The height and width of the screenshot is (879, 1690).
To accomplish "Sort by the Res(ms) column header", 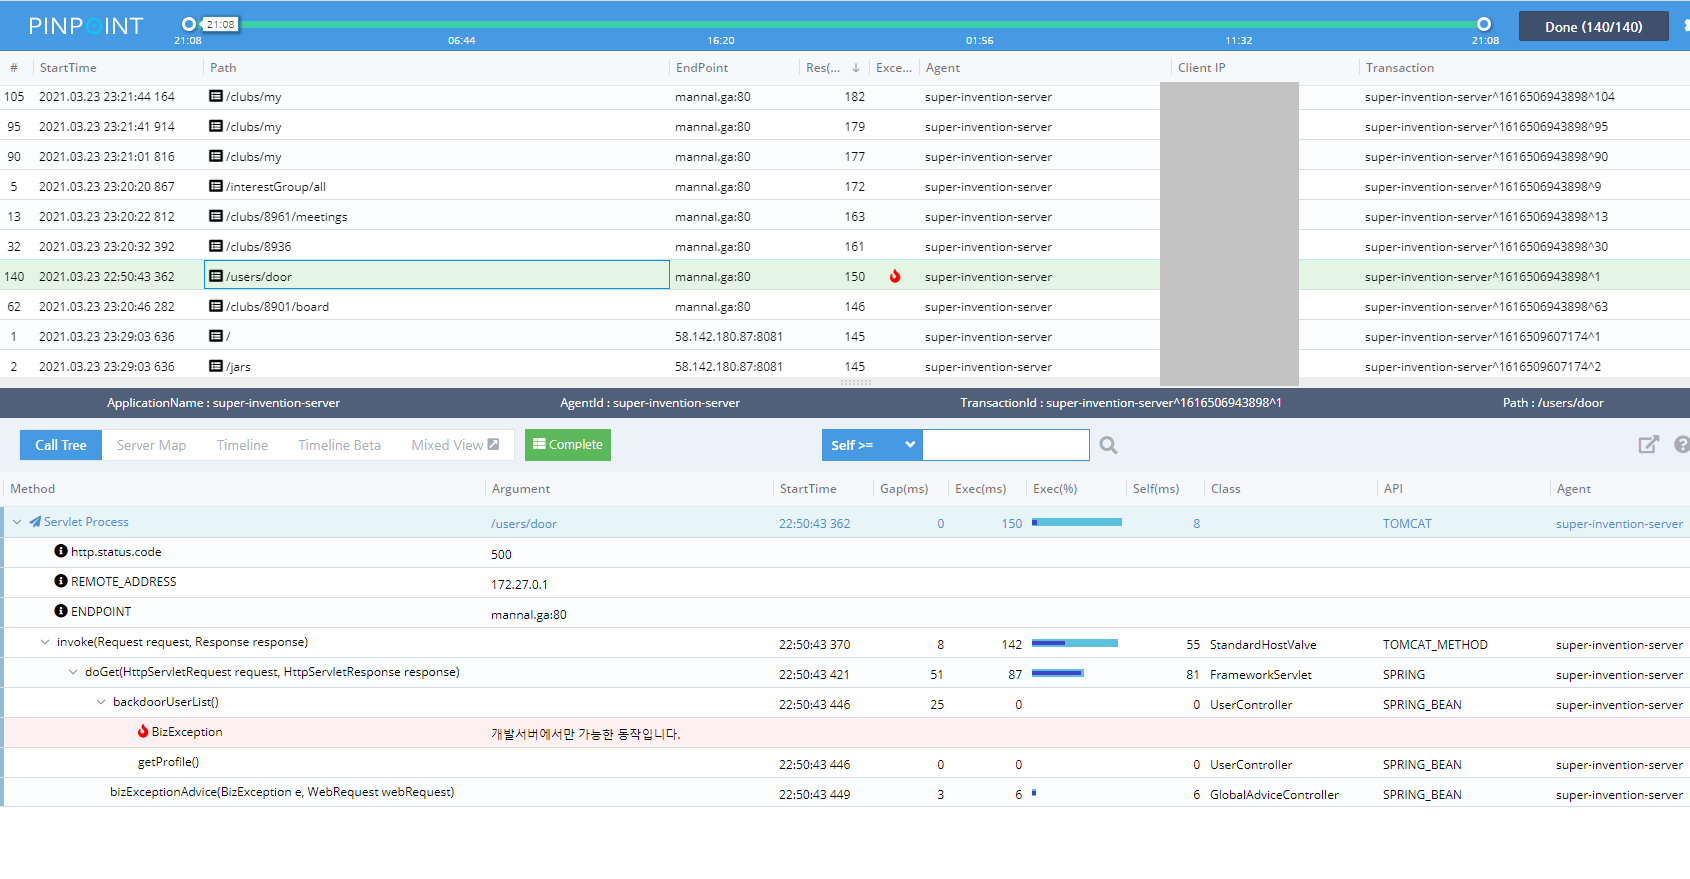I will coord(823,68).
